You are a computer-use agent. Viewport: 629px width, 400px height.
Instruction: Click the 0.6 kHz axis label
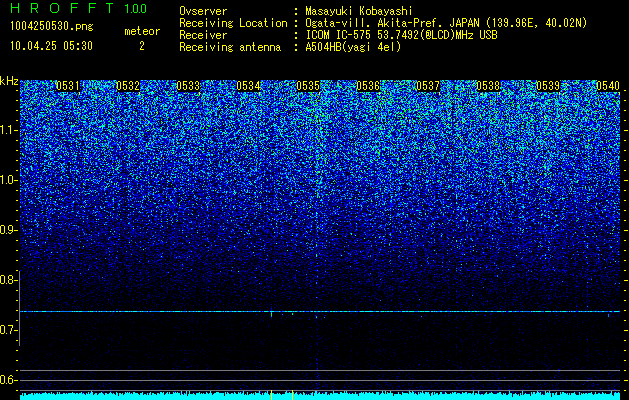click(x=8, y=380)
